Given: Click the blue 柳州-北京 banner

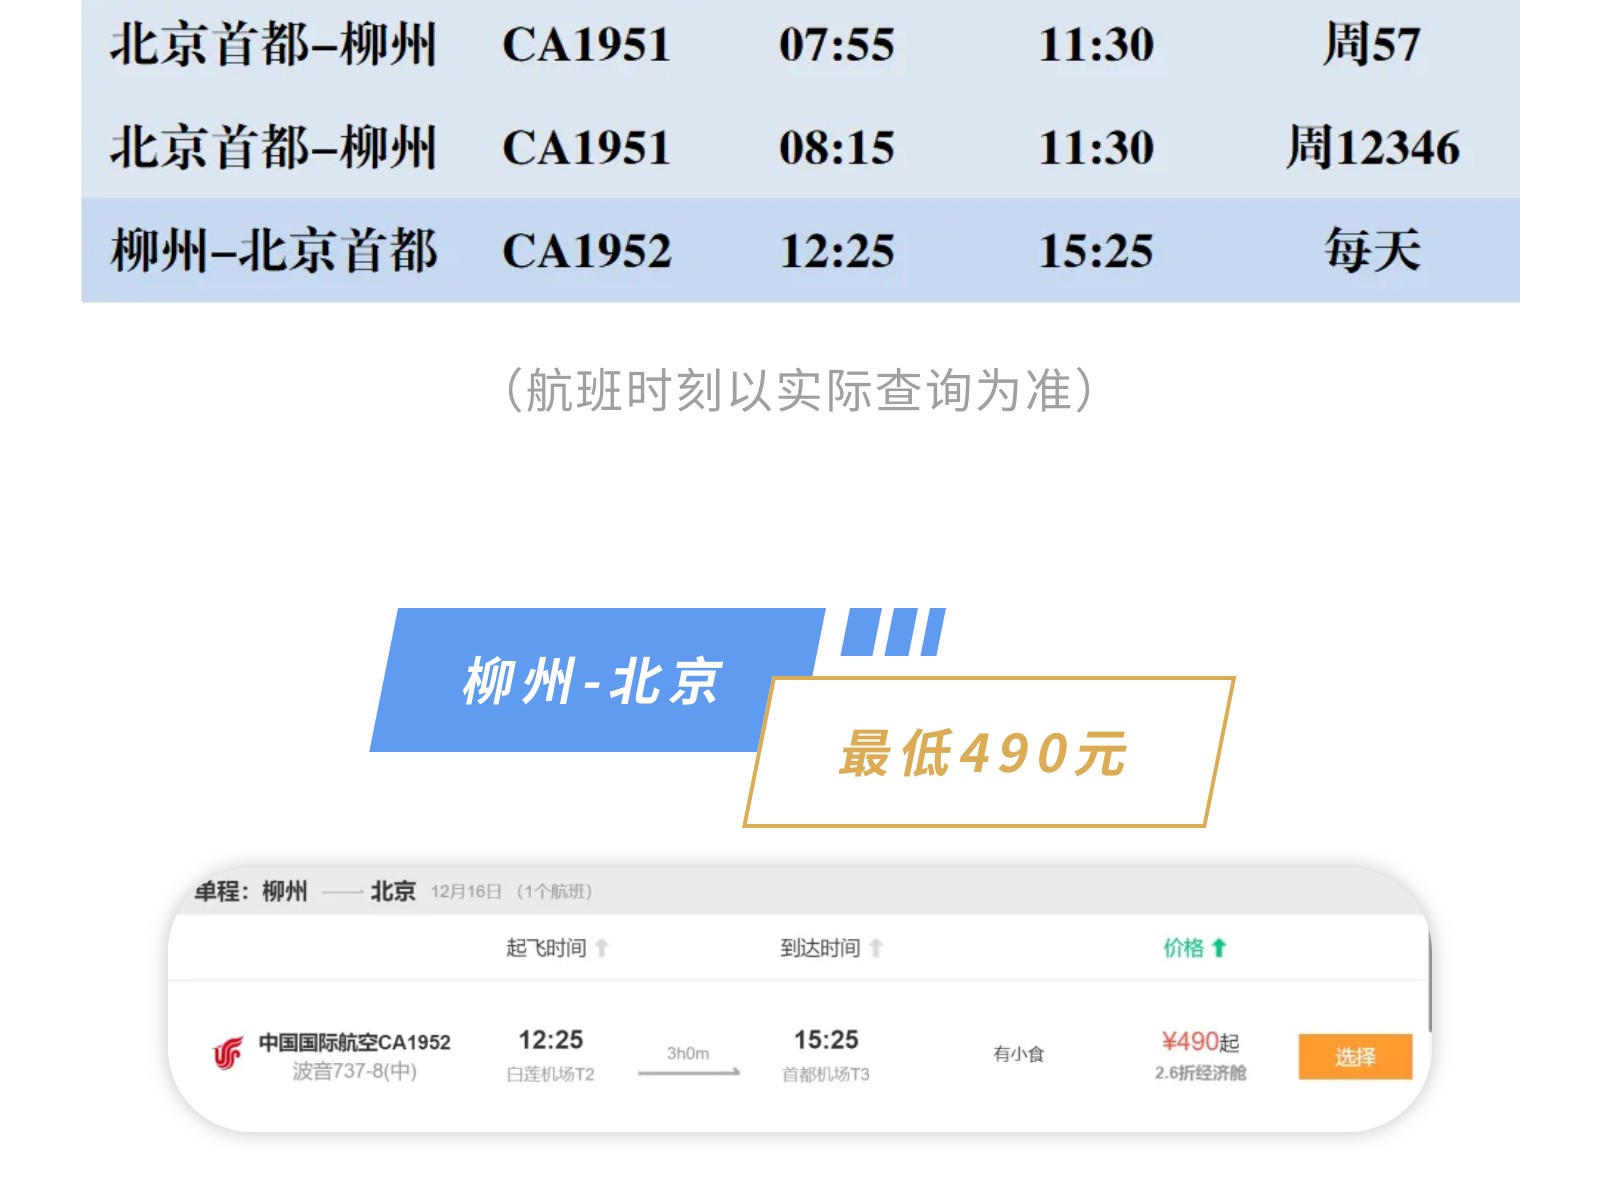Looking at the screenshot, I should point(590,682).
